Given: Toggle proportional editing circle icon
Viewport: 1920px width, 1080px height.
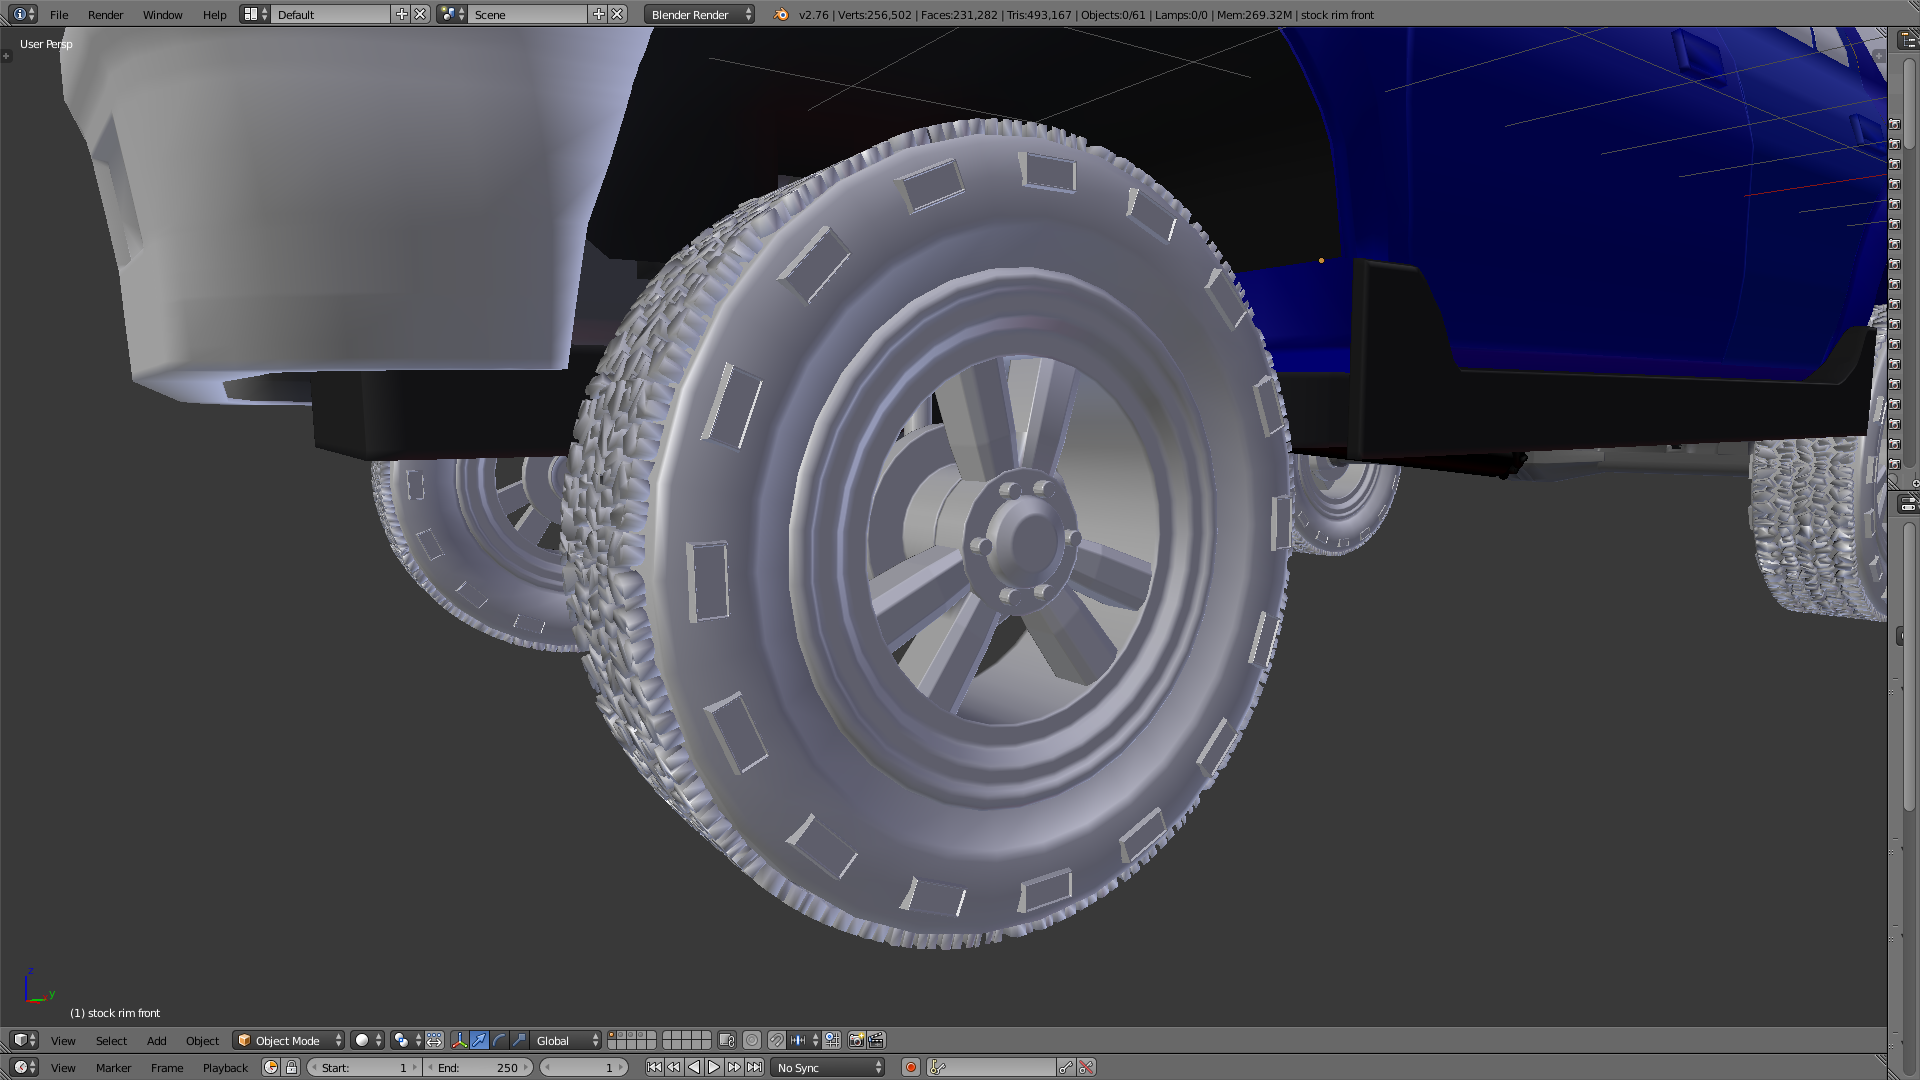Looking at the screenshot, I should pyautogui.click(x=752, y=1041).
